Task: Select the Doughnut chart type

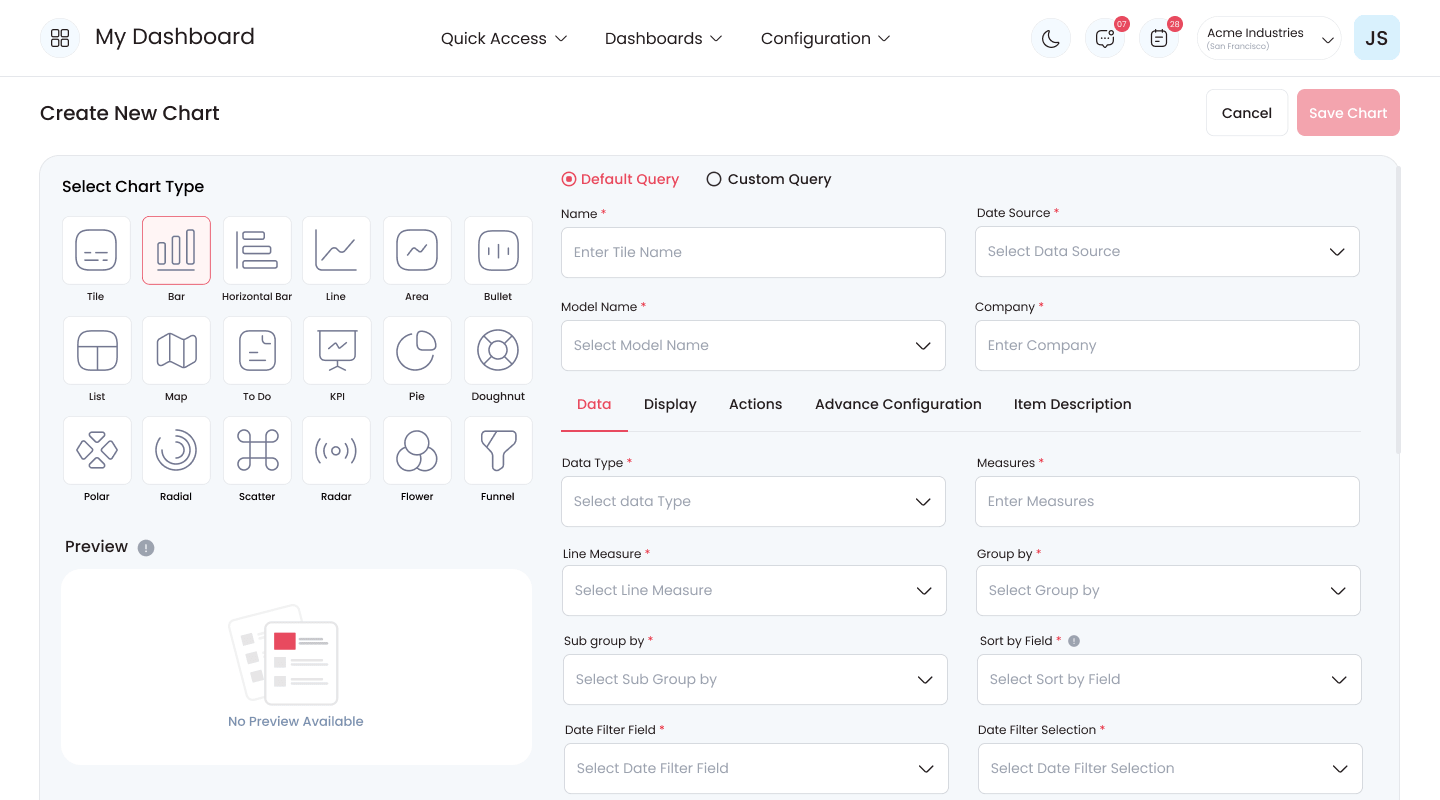Action: [498, 351]
